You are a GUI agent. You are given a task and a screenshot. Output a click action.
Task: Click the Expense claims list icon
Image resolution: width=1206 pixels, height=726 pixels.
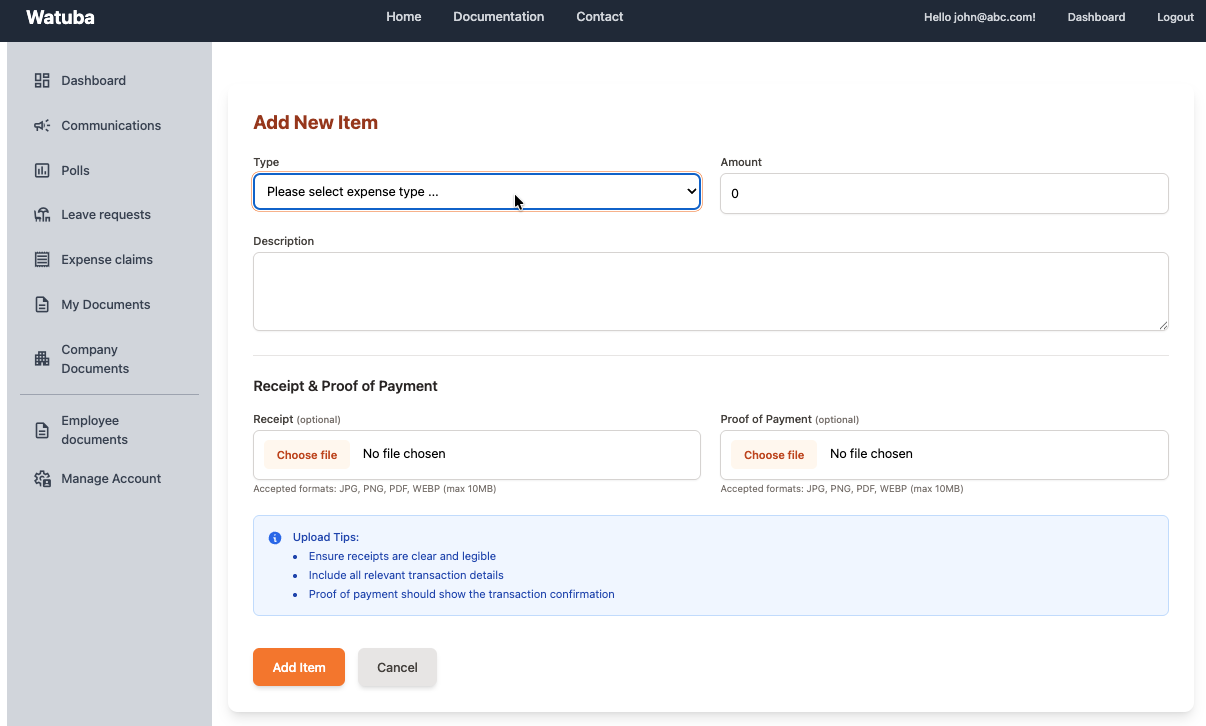(x=42, y=260)
